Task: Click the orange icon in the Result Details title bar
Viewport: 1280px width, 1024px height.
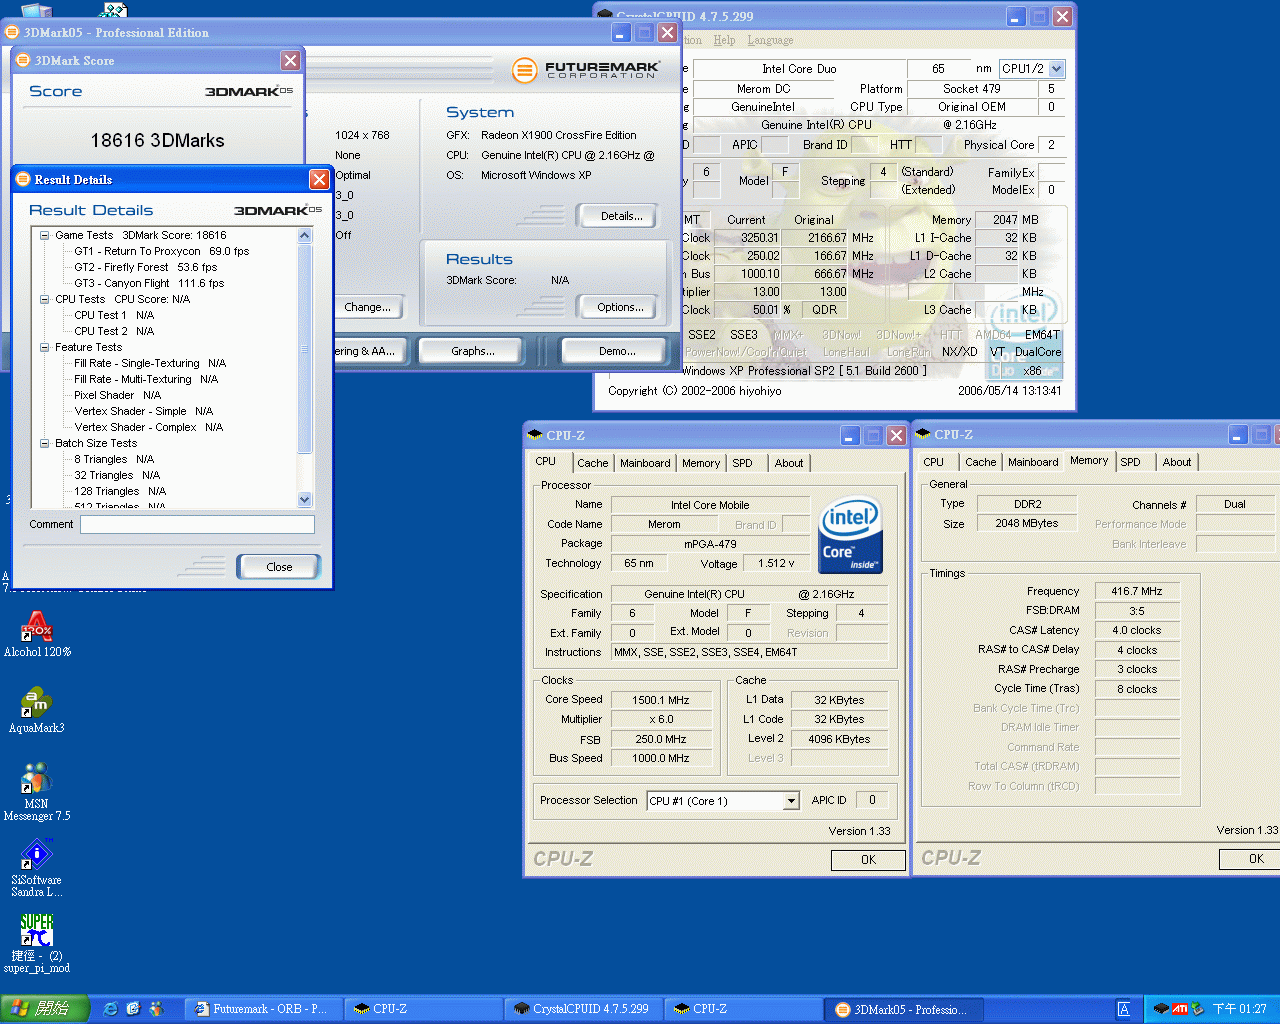Action: pyautogui.click(x=23, y=180)
